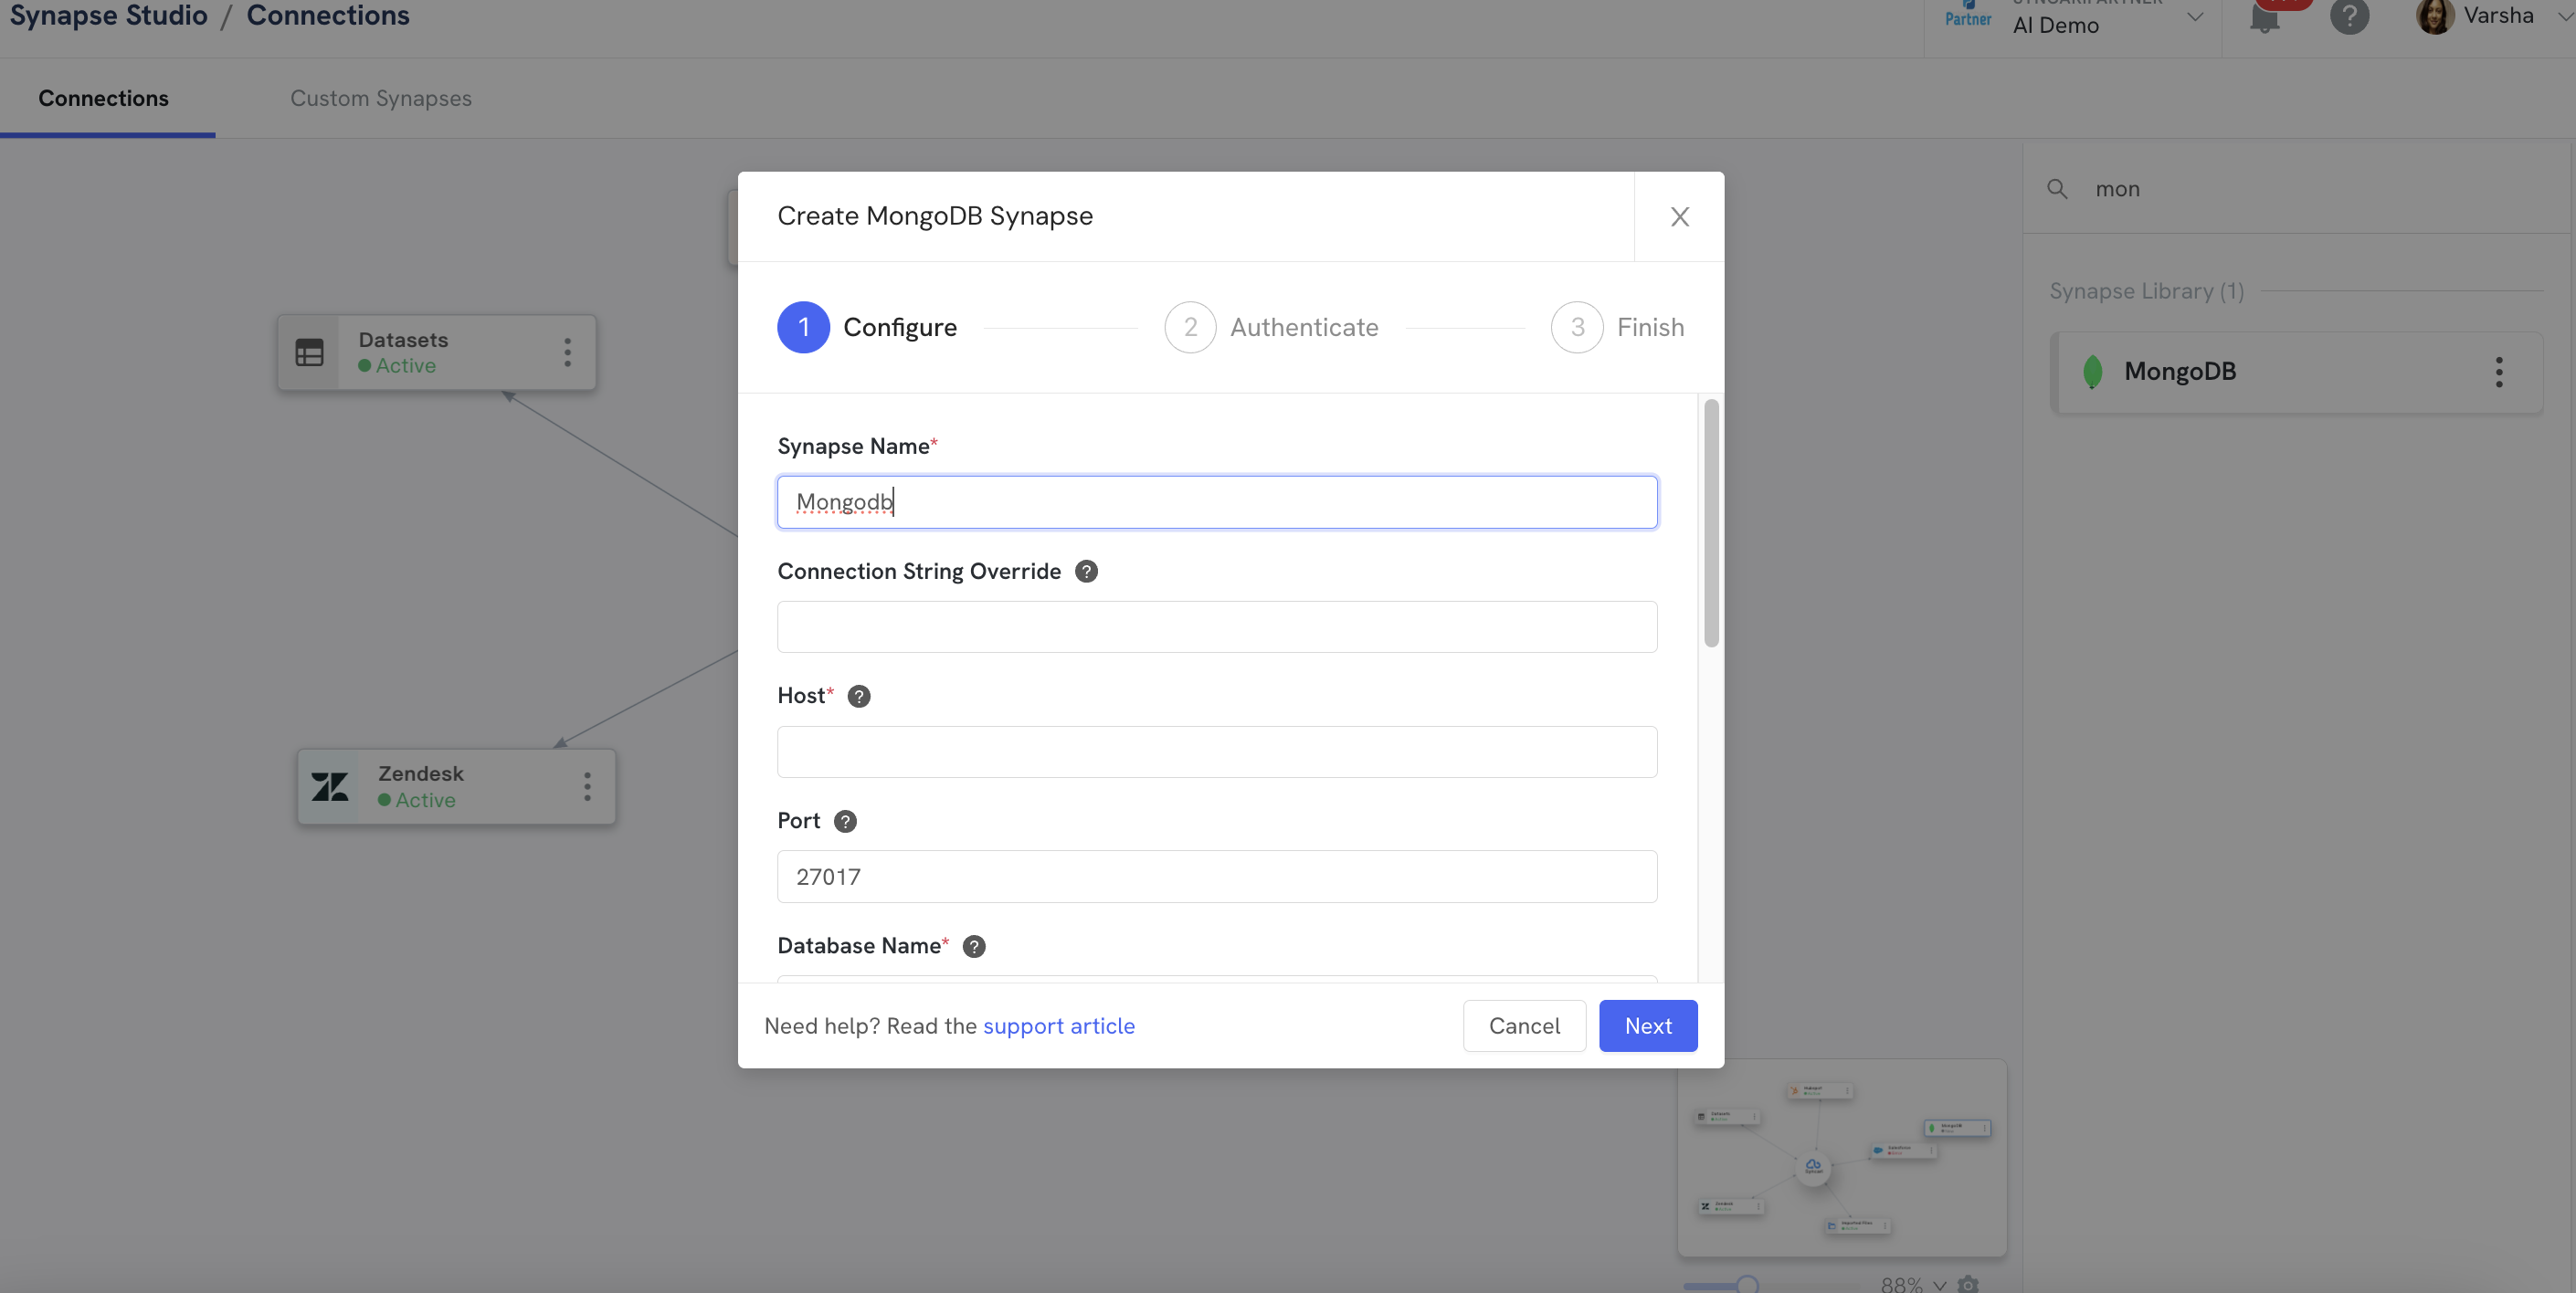
Task: Open Datasets node options menu
Action: [x=568, y=352]
